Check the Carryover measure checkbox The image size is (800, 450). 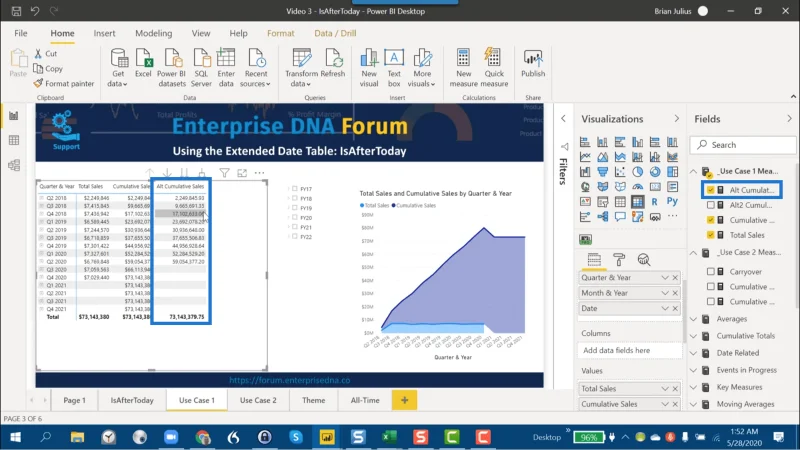[x=710, y=271]
